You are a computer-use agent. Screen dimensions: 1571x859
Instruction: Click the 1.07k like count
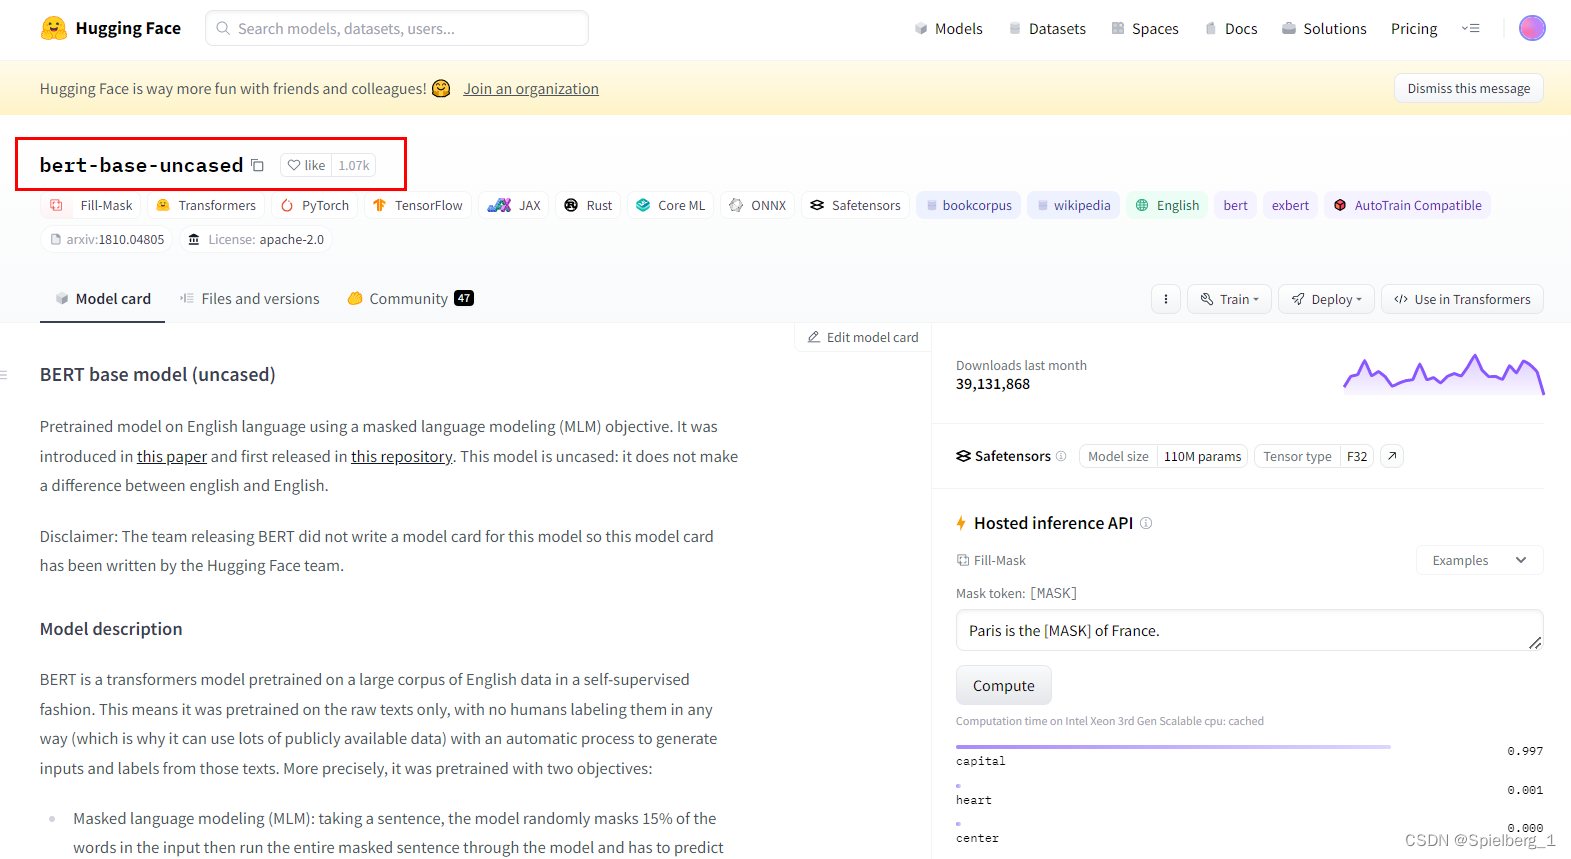354,165
